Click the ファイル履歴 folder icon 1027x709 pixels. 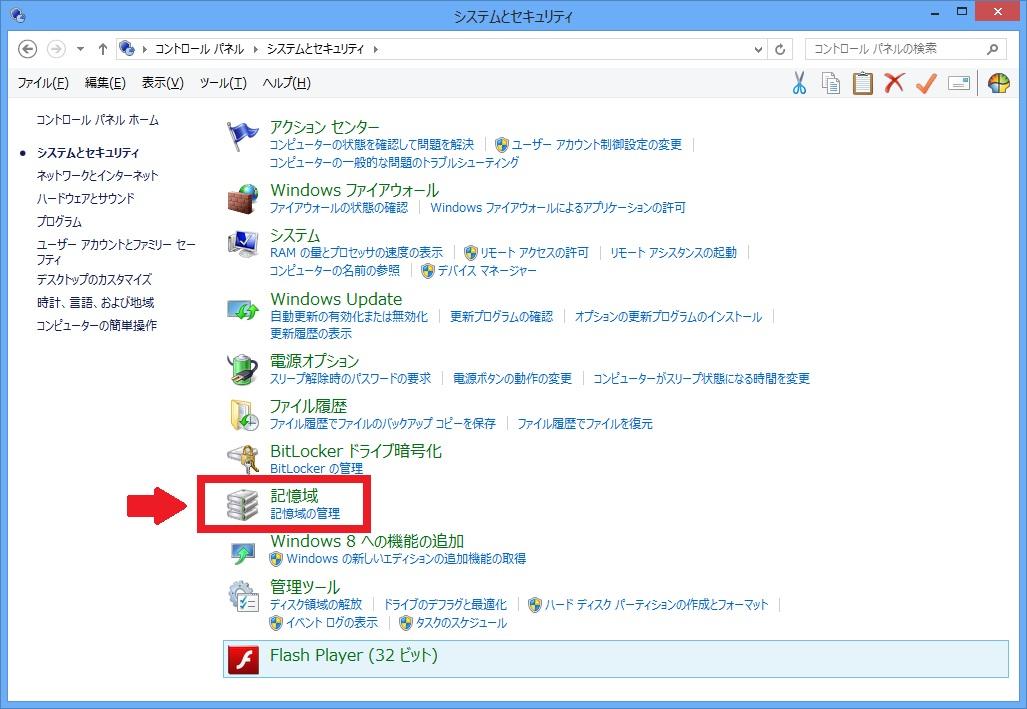pos(244,415)
